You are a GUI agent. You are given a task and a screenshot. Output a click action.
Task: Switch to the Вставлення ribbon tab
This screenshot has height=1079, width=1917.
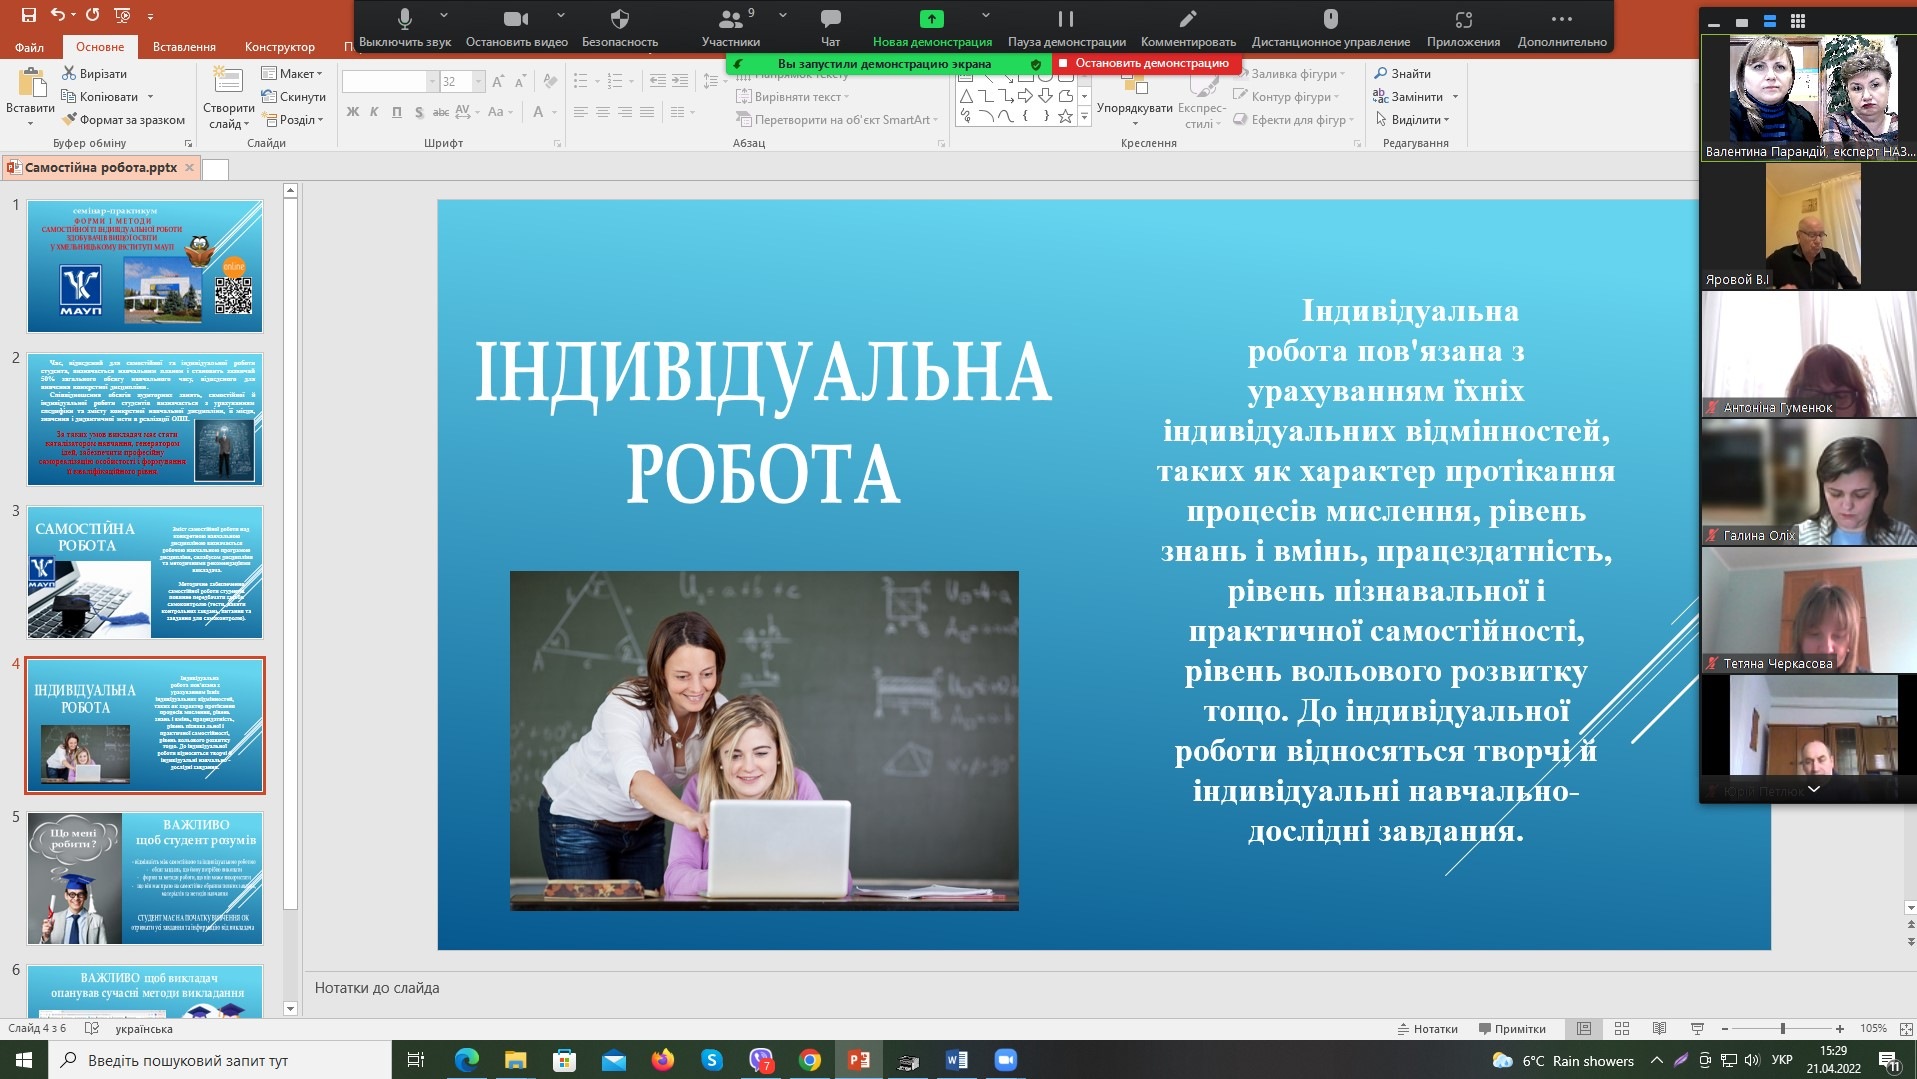184,46
